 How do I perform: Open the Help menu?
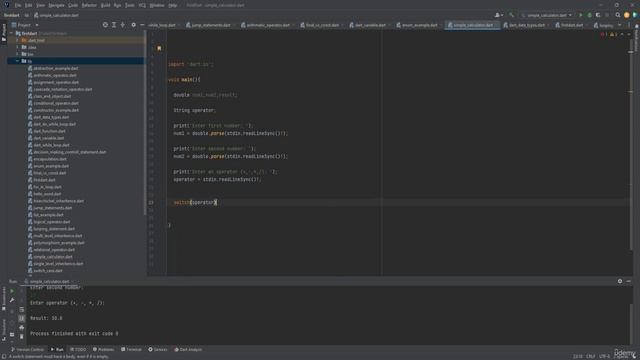click(173, 5)
